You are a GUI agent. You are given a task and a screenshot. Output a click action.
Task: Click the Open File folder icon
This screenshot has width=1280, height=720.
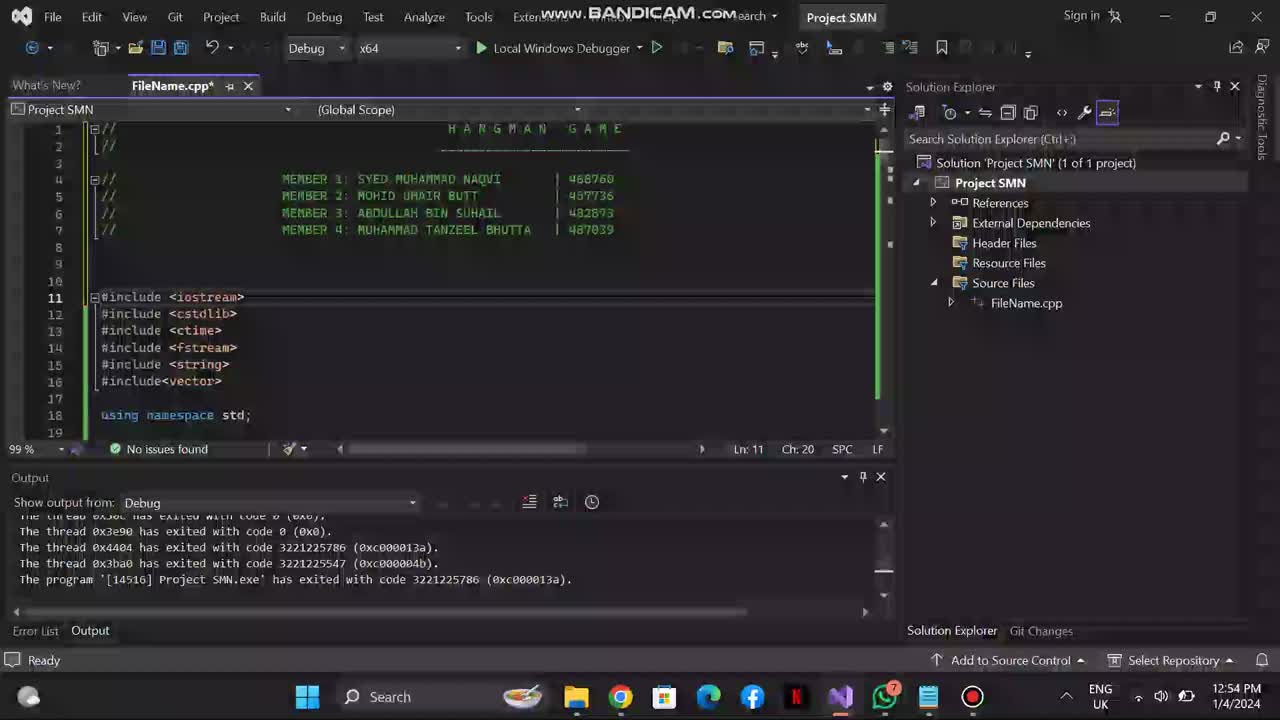pyautogui.click(x=135, y=48)
